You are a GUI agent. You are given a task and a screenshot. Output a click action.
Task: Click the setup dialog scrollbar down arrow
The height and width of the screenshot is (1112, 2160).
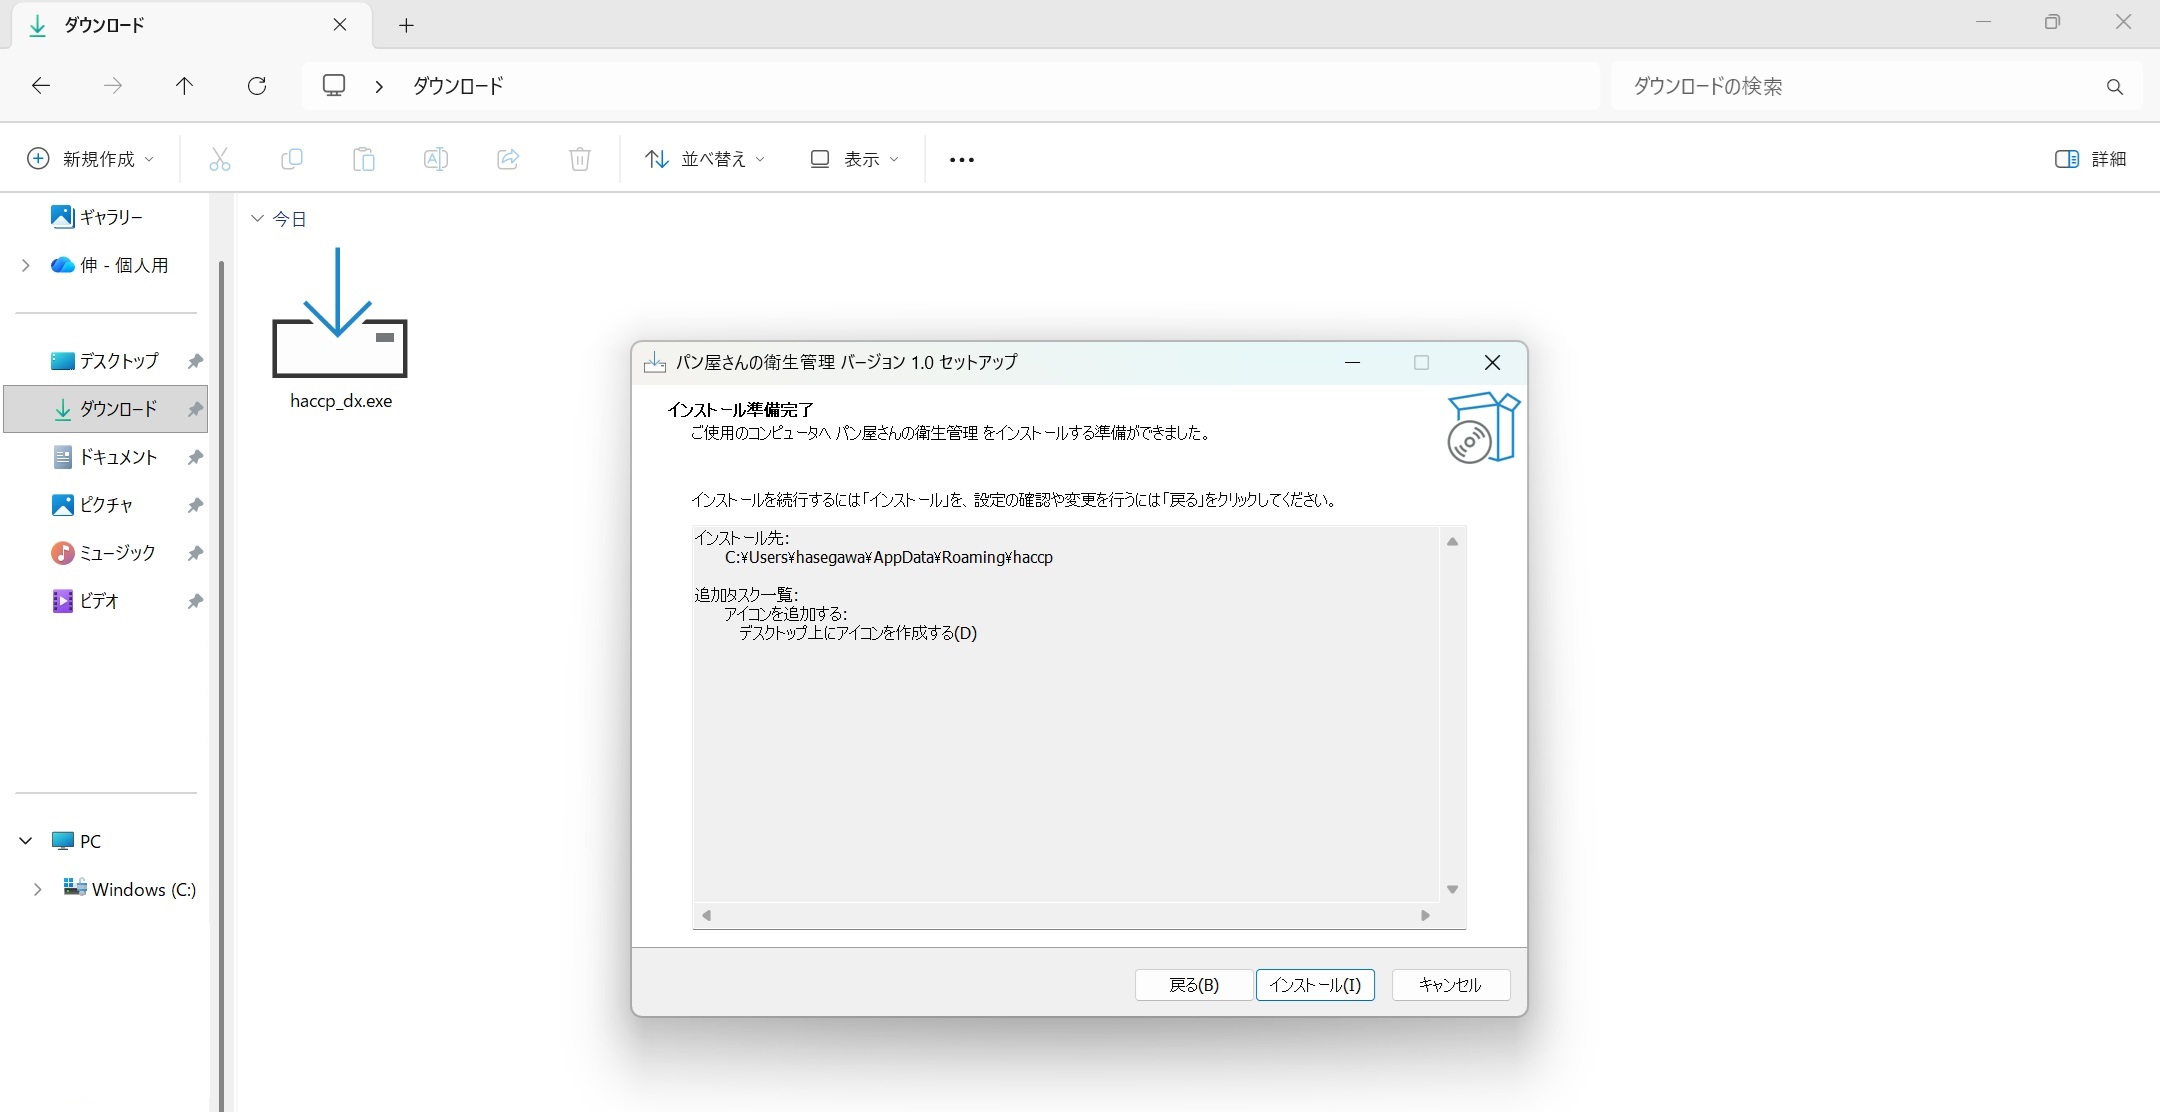click(1451, 888)
